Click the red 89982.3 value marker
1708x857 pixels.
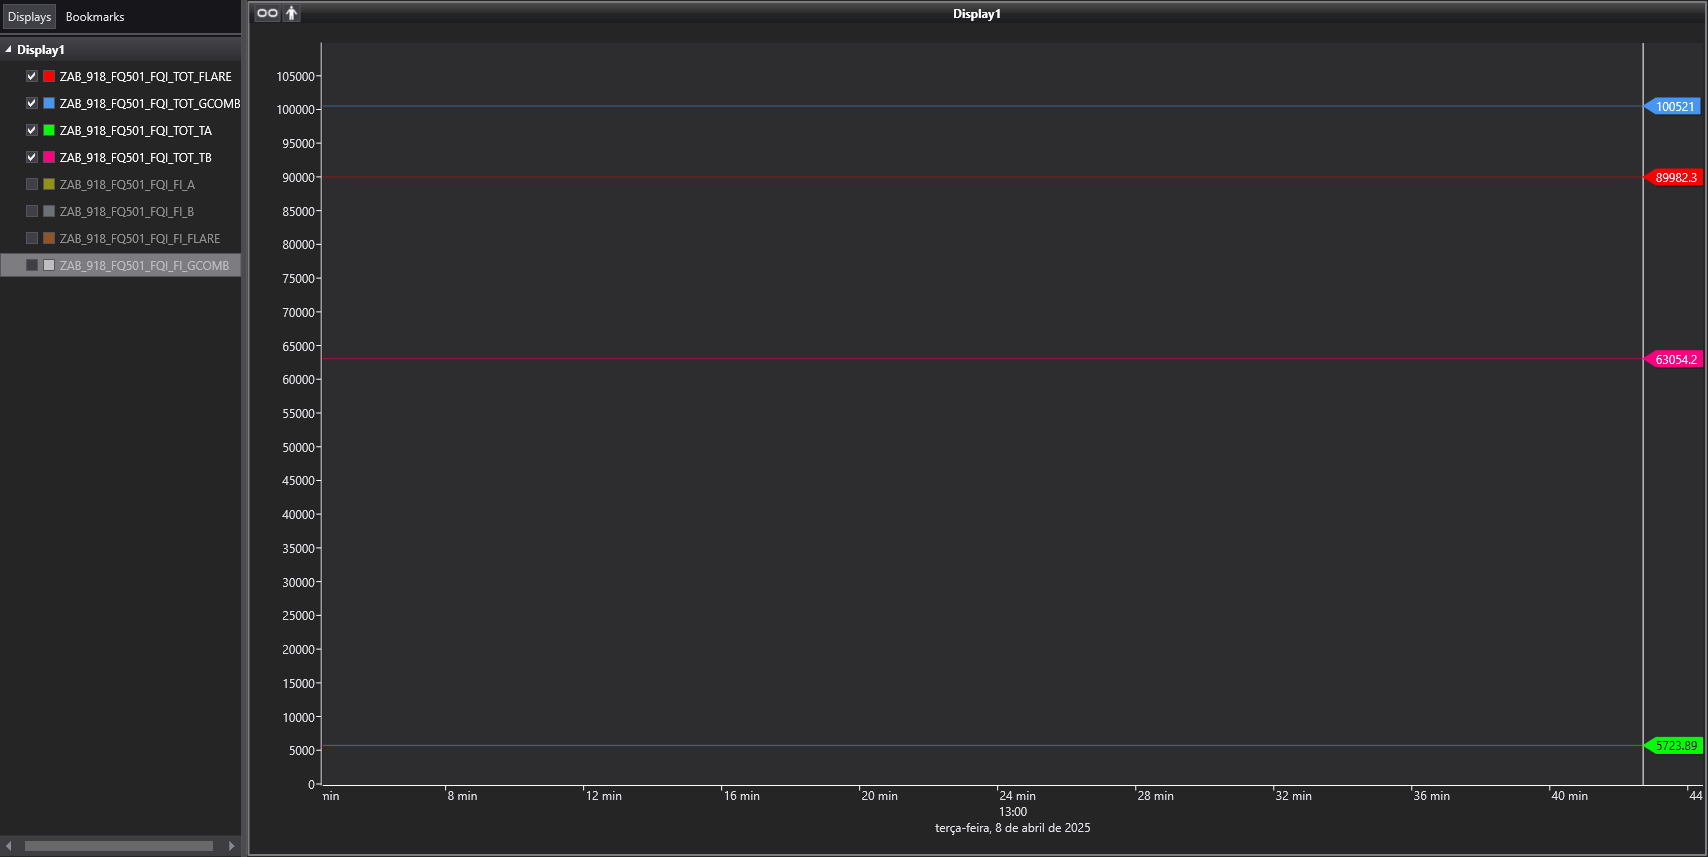pos(1673,177)
